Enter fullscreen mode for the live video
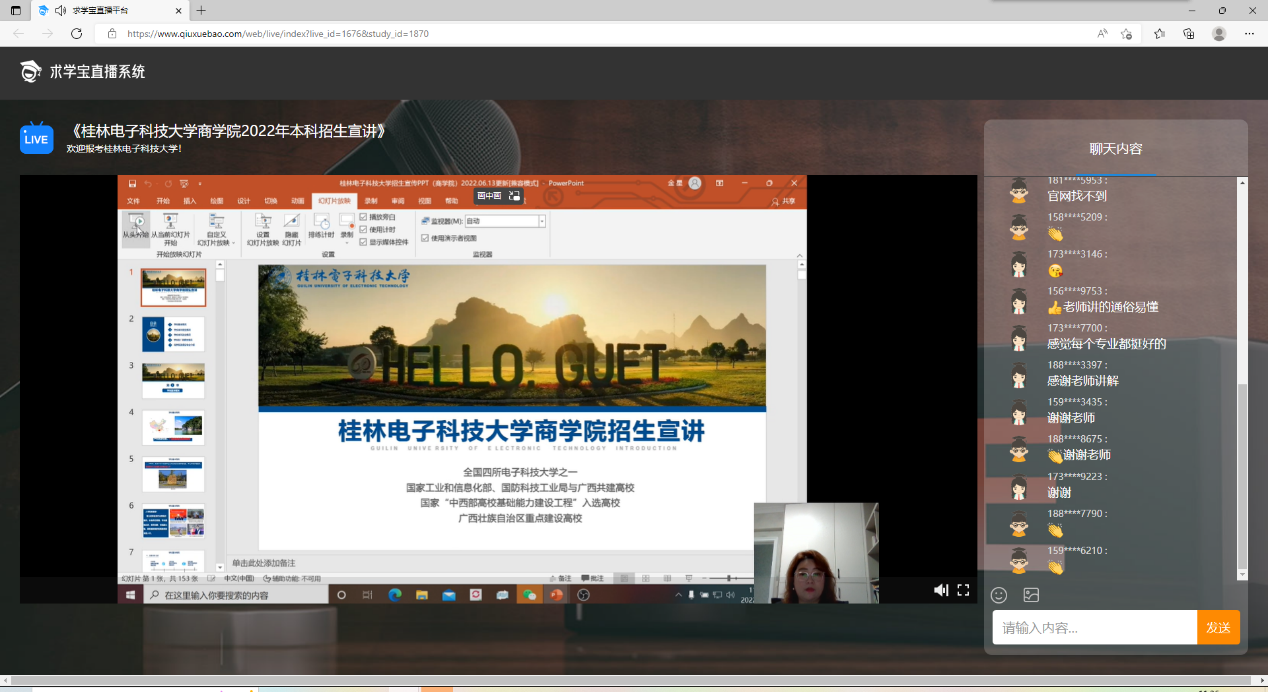The image size is (1268, 692). pyautogui.click(x=963, y=590)
